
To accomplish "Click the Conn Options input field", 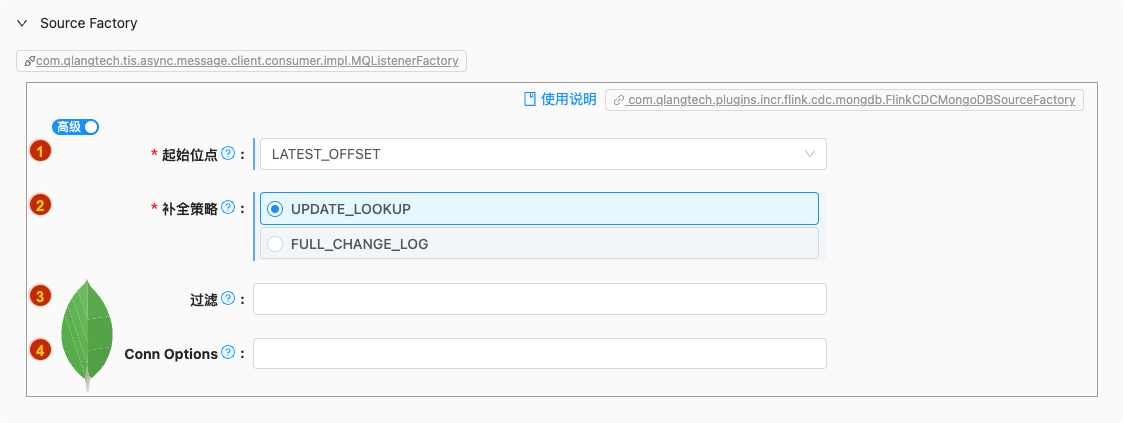I will click(x=540, y=354).
